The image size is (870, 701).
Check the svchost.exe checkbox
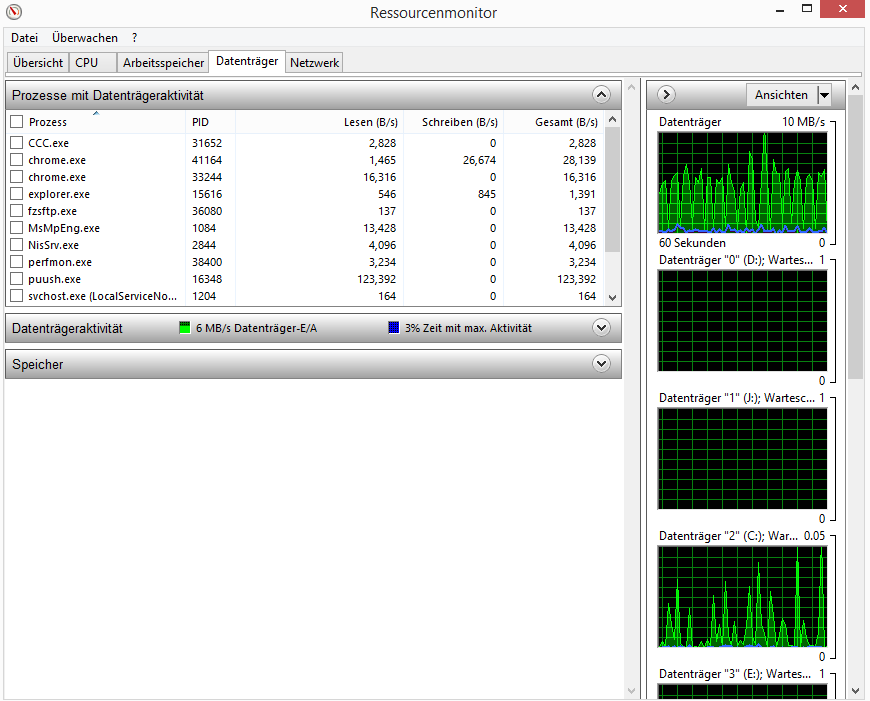click(17, 296)
